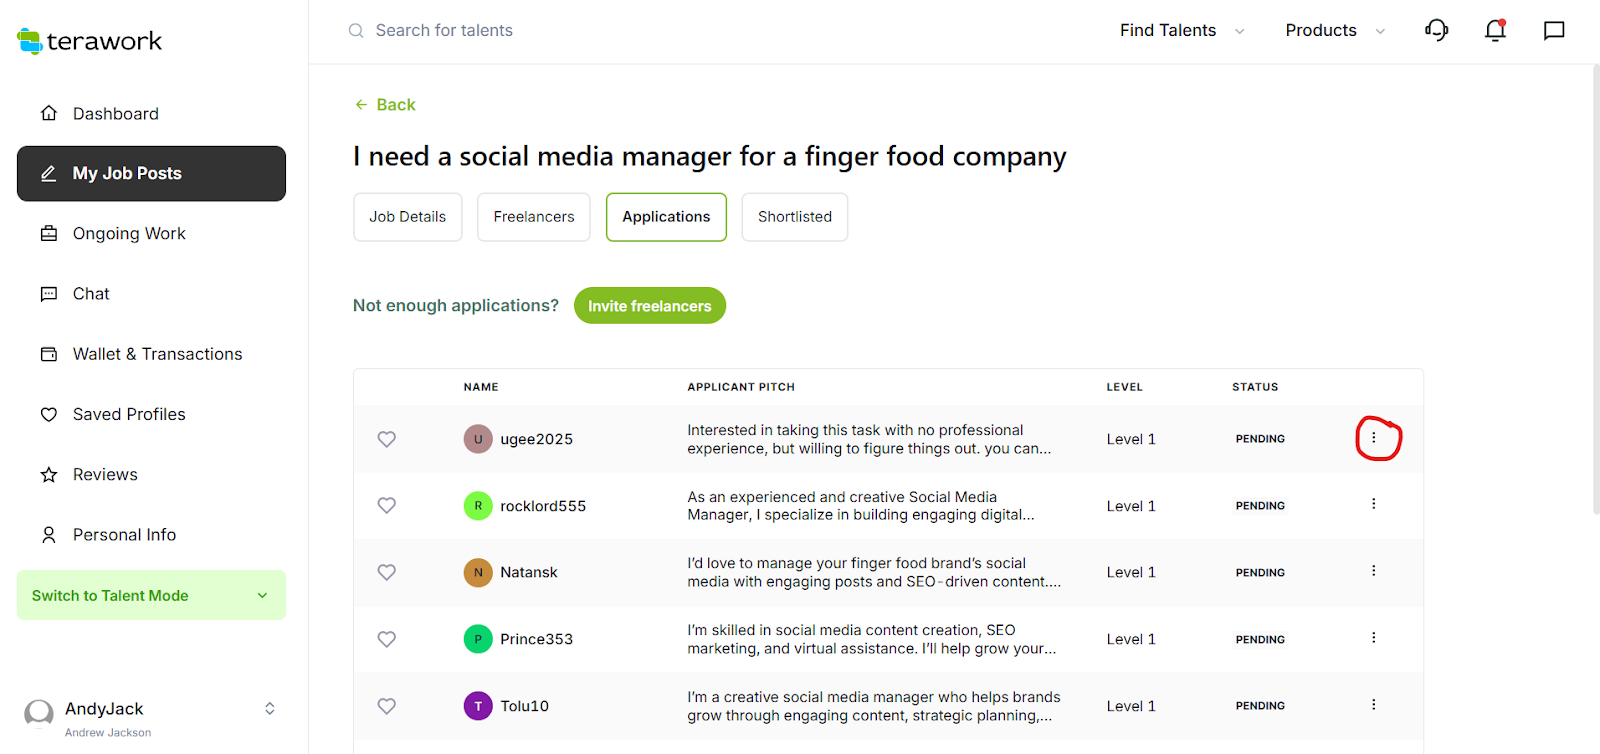Switch to the Shortlisted tab
This screenshot has height=754, width=1600.
[x=794, y=217]
